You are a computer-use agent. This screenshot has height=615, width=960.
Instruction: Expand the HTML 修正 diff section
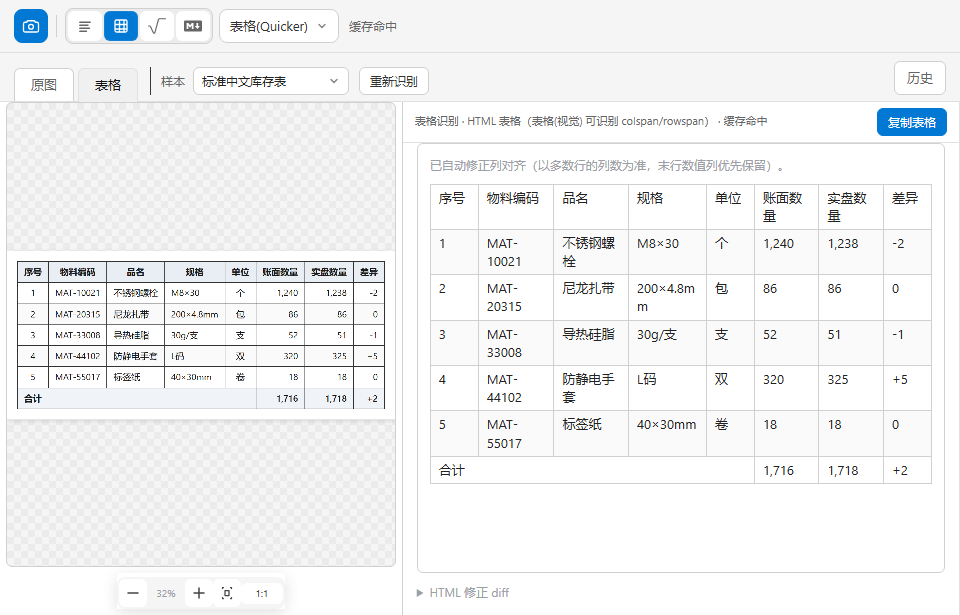click(463, 592)
